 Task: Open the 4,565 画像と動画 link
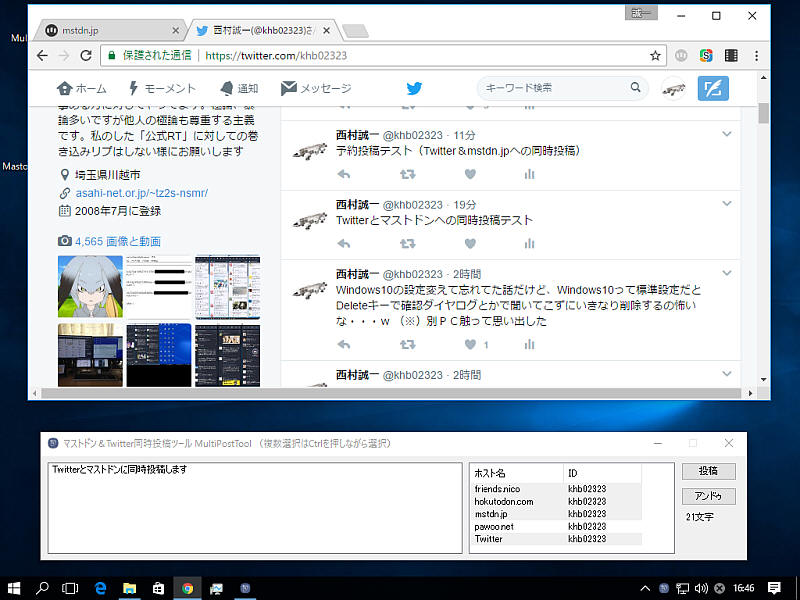click(118, 241)
